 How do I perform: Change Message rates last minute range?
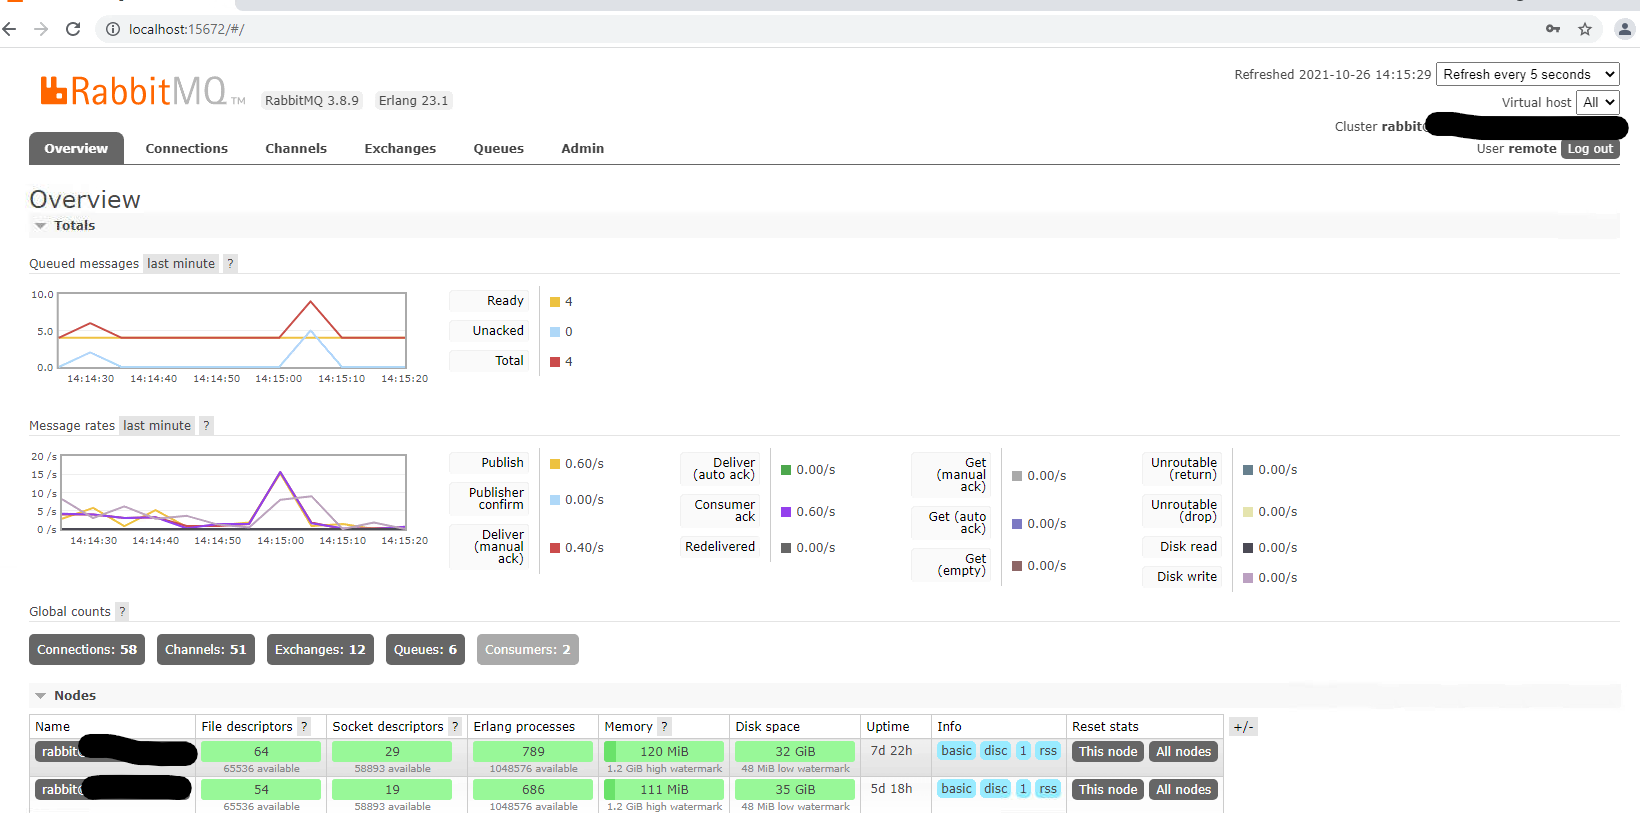pos(157,426)
